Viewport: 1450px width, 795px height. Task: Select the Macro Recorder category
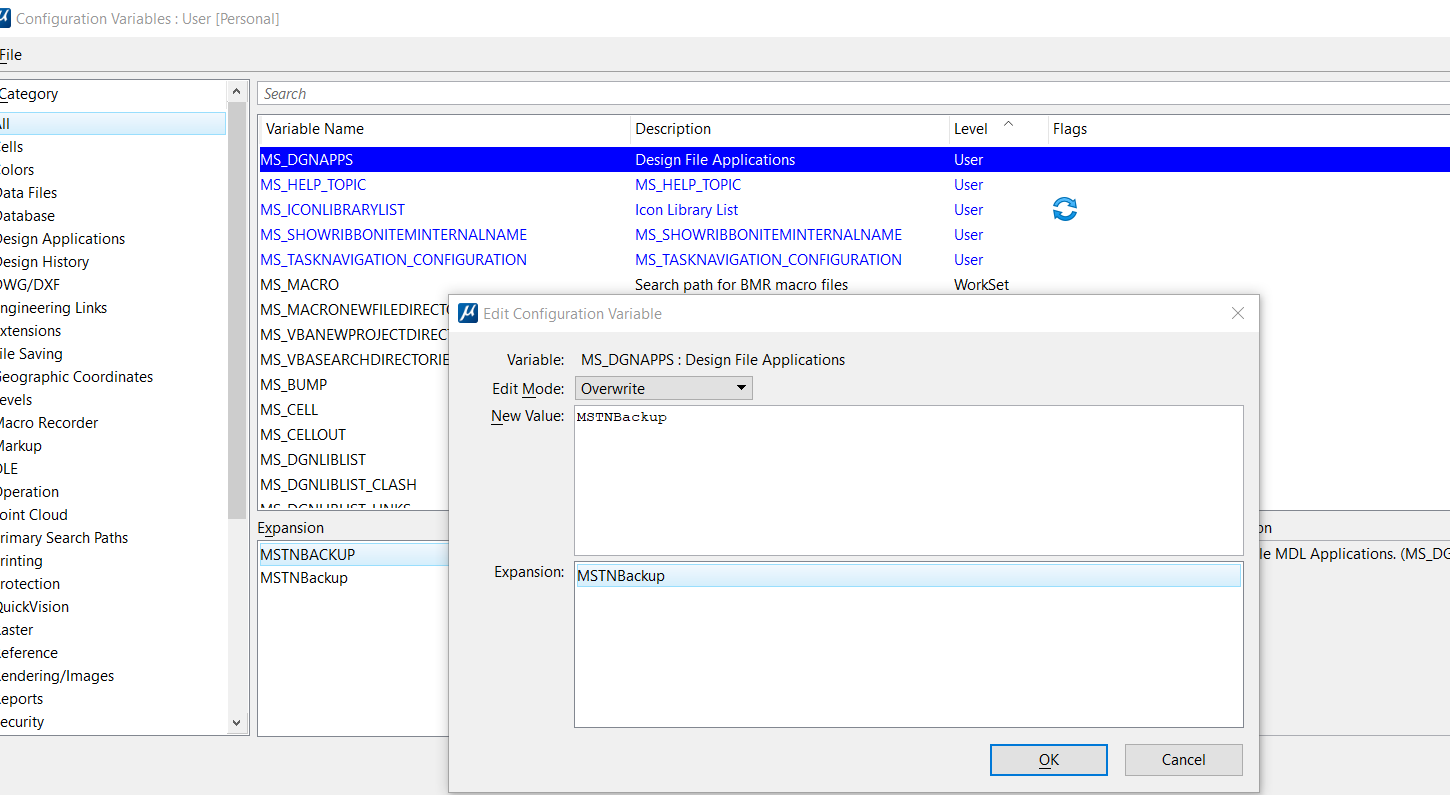point(49,423)
